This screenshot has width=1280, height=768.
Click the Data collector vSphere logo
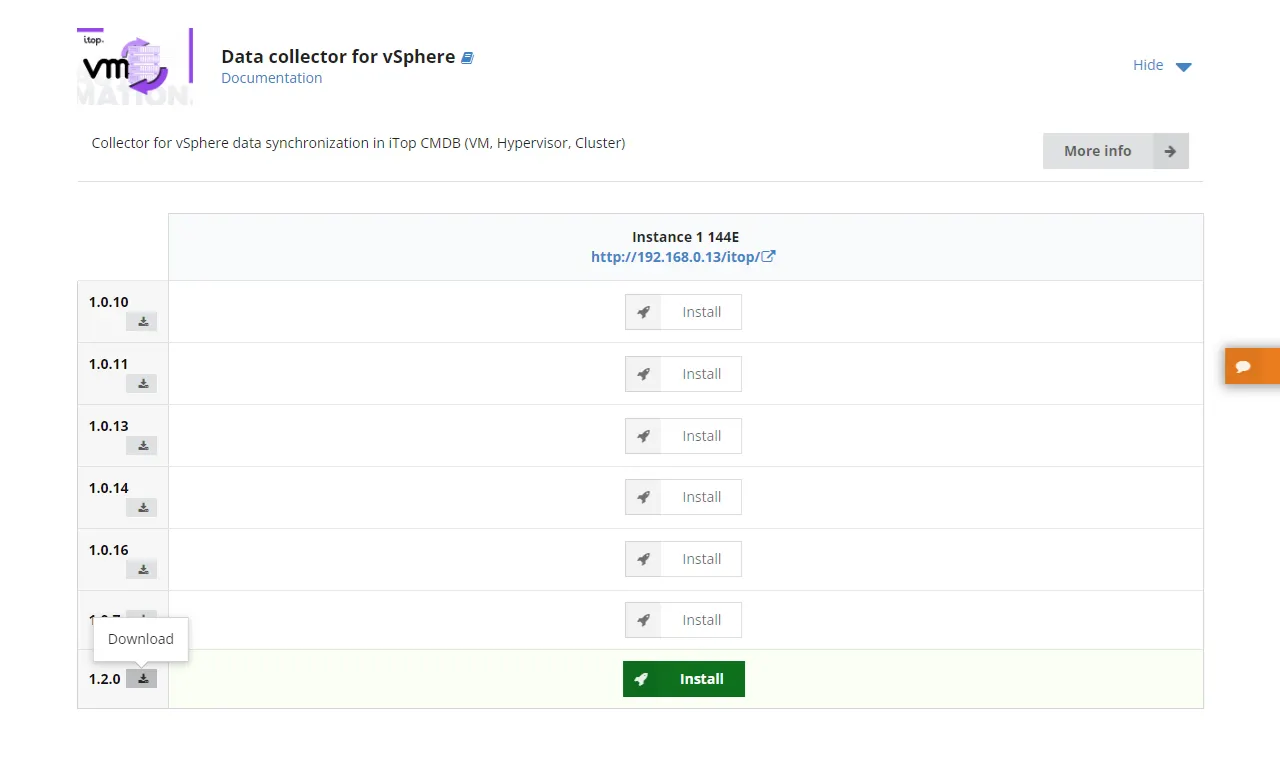pyautogui.click(x=135, y=67)
